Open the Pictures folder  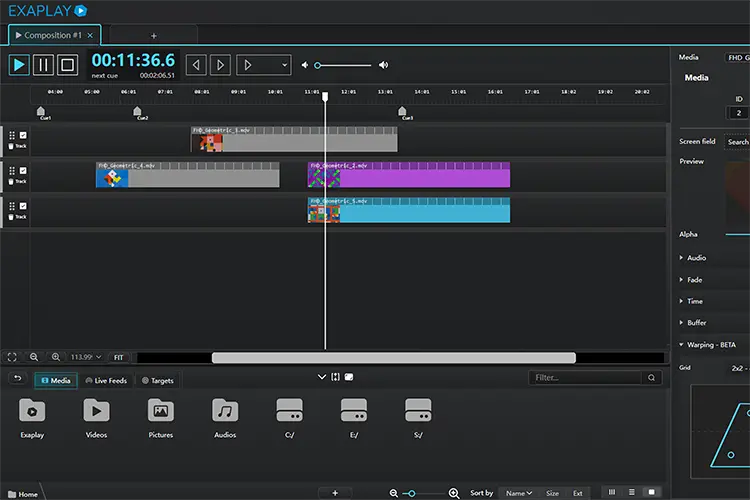(x=161, y=417)
